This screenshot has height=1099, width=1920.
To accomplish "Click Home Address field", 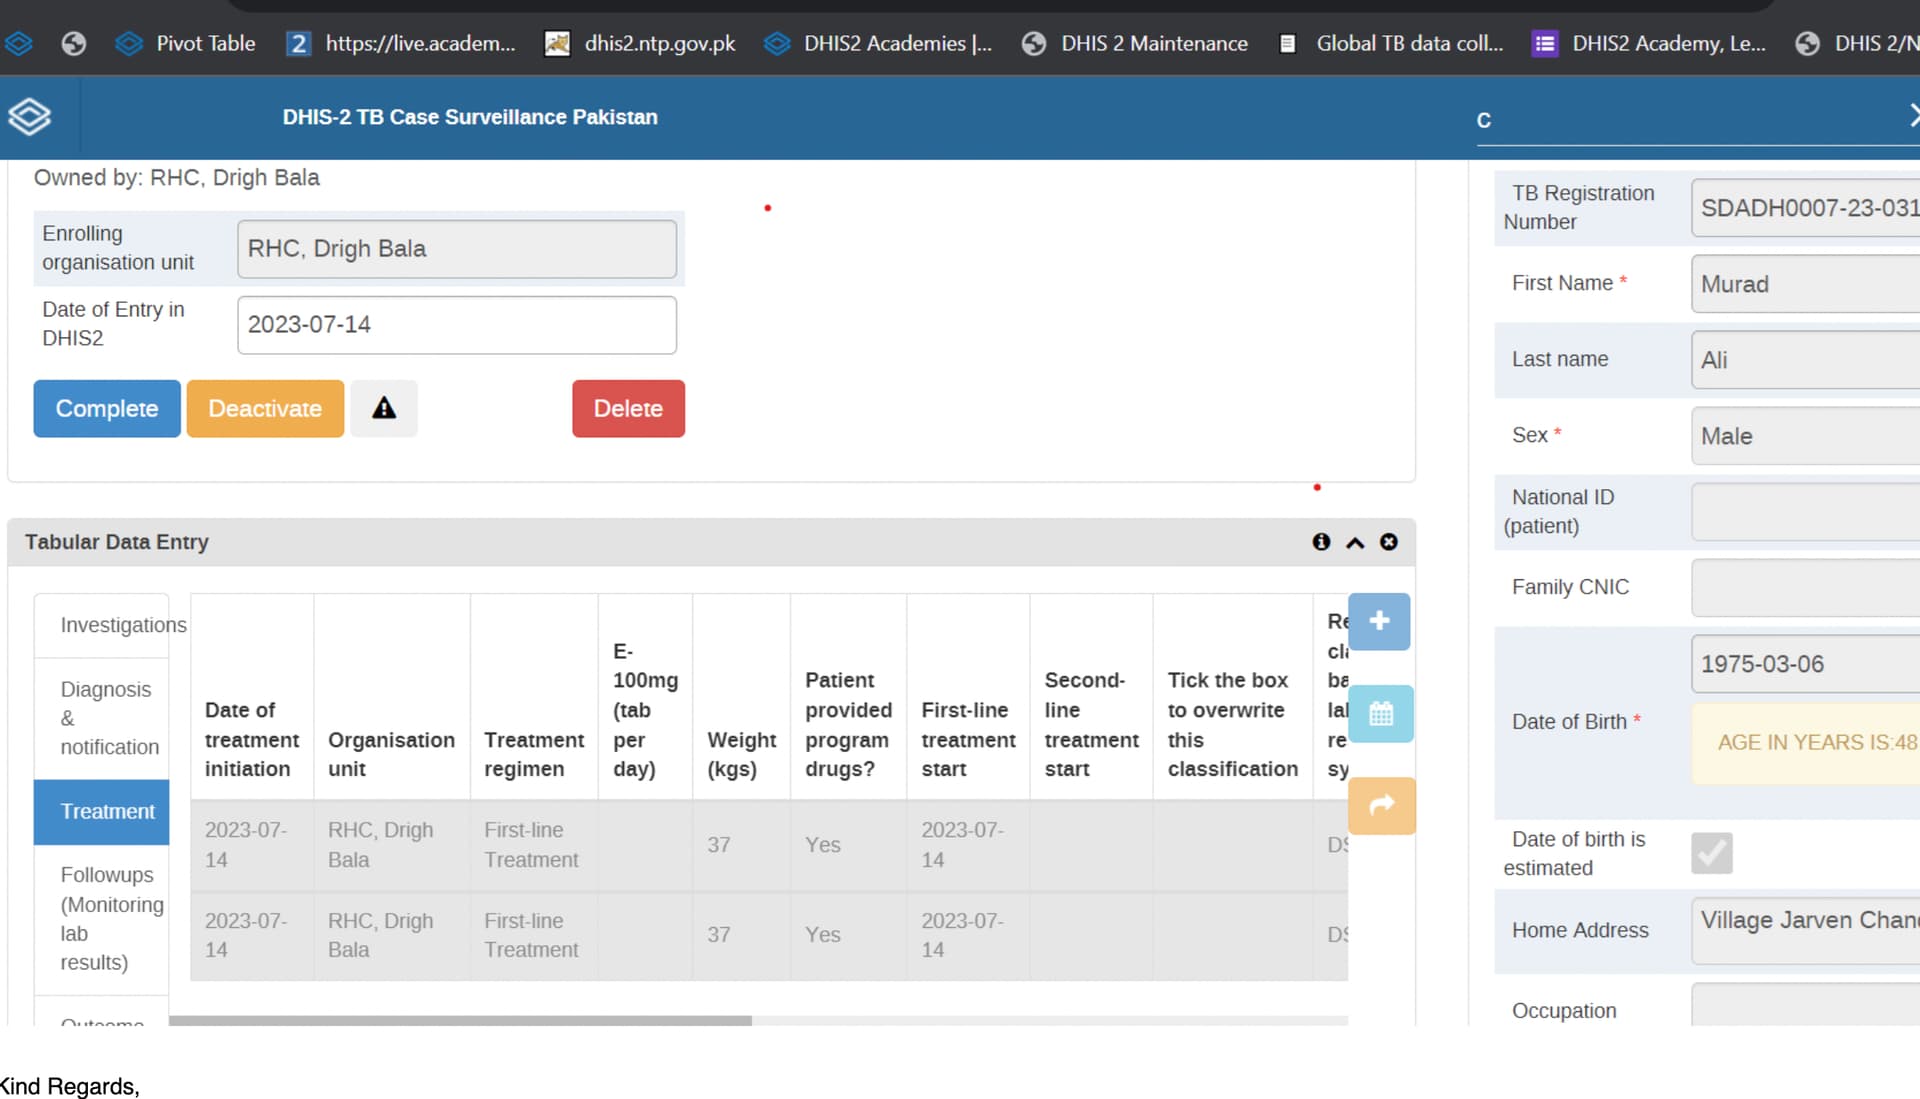I will click(x=1805, y=931).
